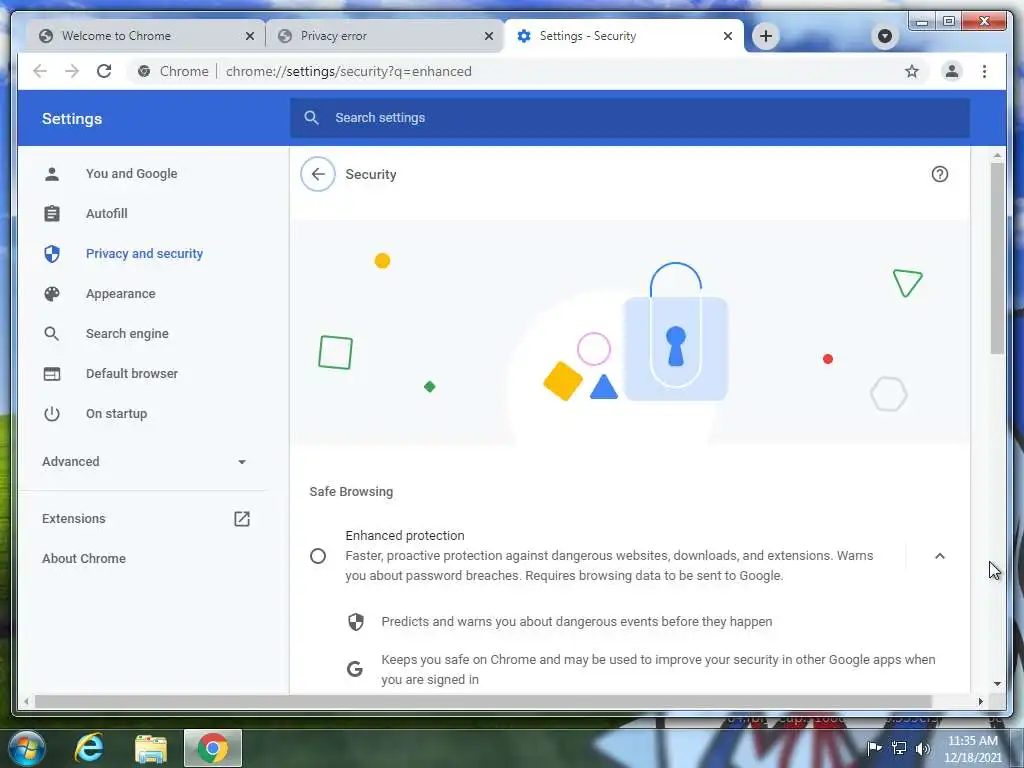Viewport: 1024px width, 768px height.
Task: Select the Settings - Security tab
Action: tap(624, 36)
